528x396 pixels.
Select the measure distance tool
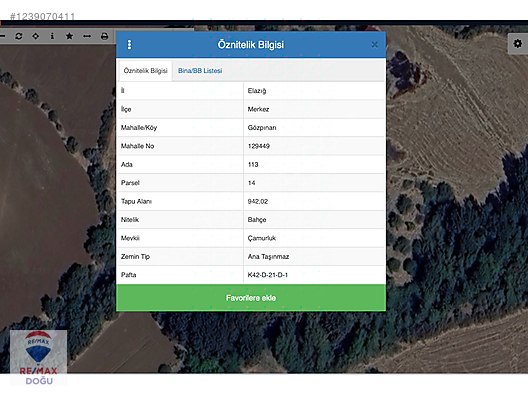(x=87, y=36)
